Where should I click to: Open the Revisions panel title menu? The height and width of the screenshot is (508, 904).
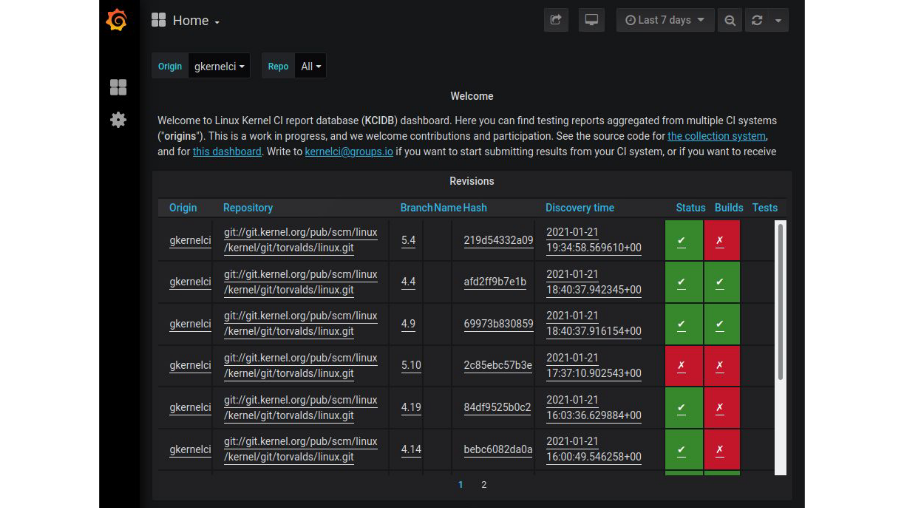[x=472, y=181]
